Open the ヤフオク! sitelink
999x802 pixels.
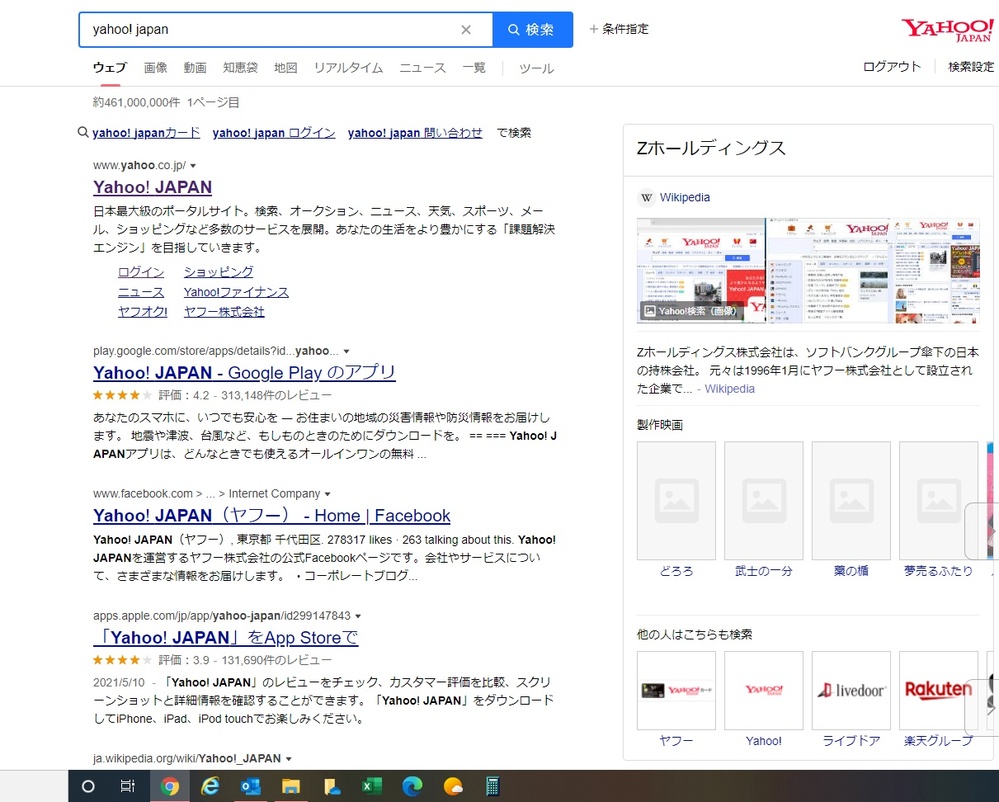143,311
